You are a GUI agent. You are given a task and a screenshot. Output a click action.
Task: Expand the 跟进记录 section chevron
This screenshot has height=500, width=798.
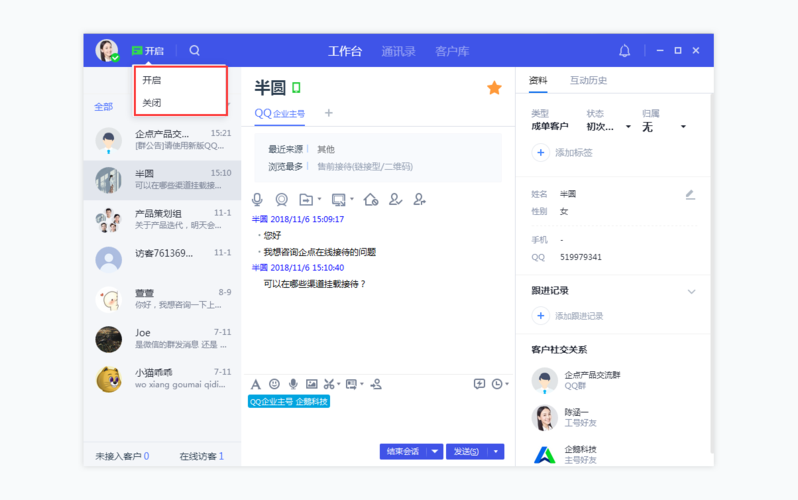[x=691, y=292]
